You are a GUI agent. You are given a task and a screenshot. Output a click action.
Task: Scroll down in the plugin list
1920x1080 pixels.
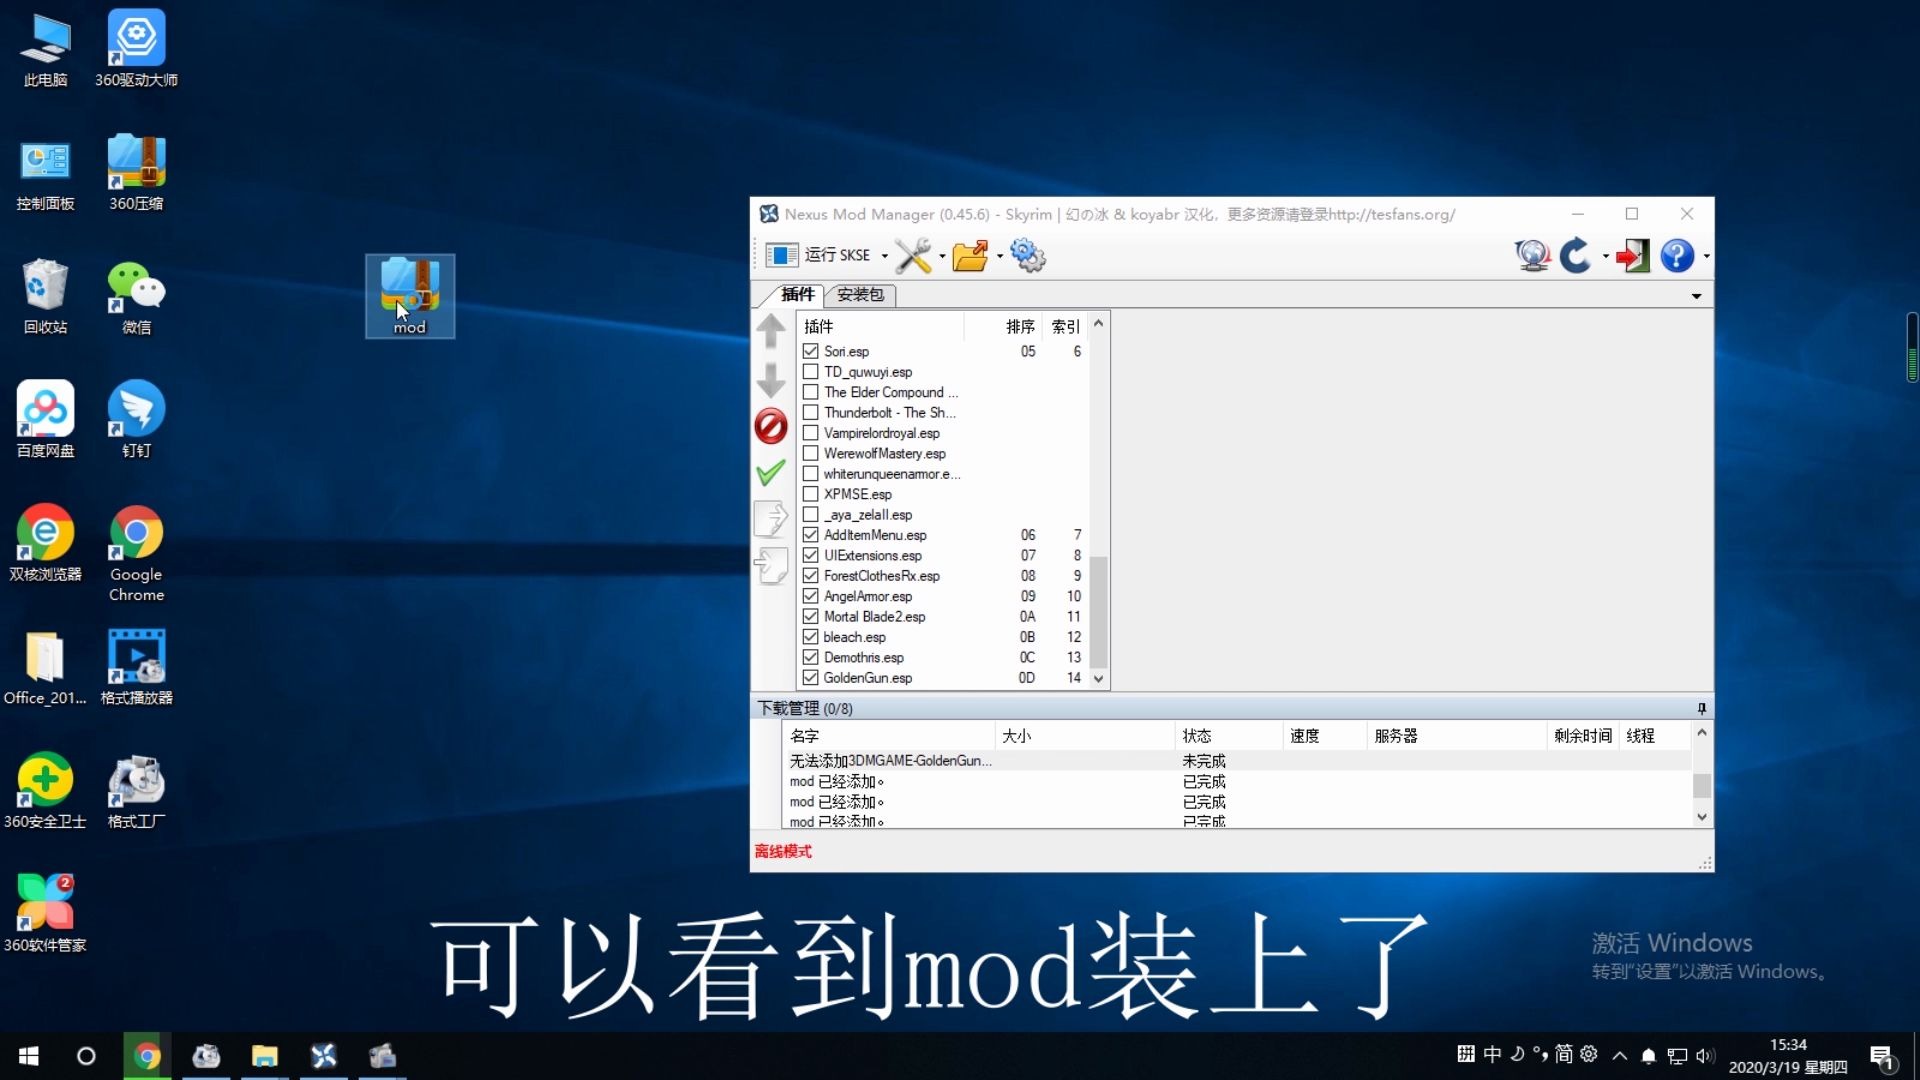tap(1098, 676)
